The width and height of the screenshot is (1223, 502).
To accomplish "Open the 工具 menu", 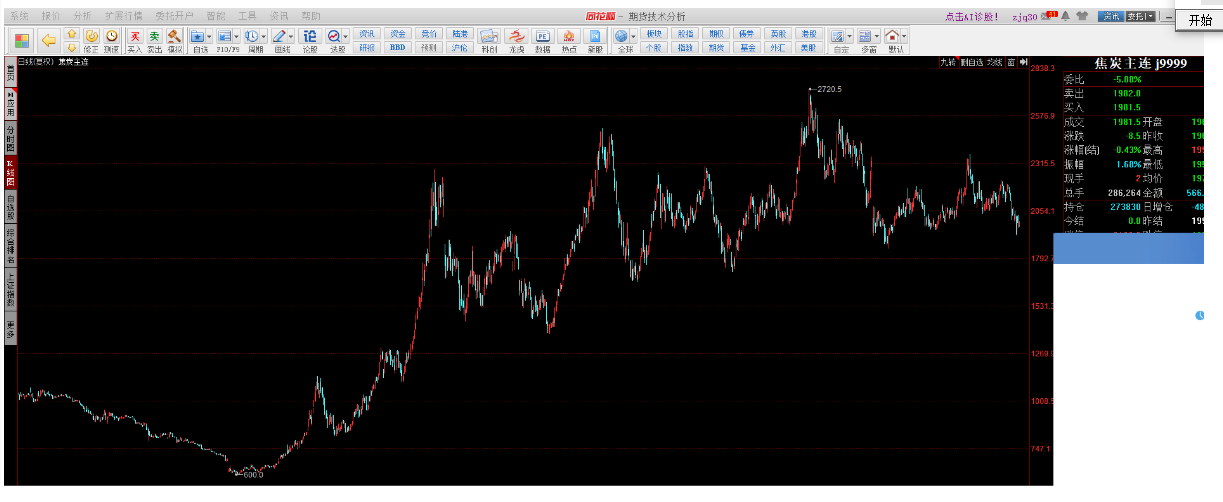I will coord(247,16).
